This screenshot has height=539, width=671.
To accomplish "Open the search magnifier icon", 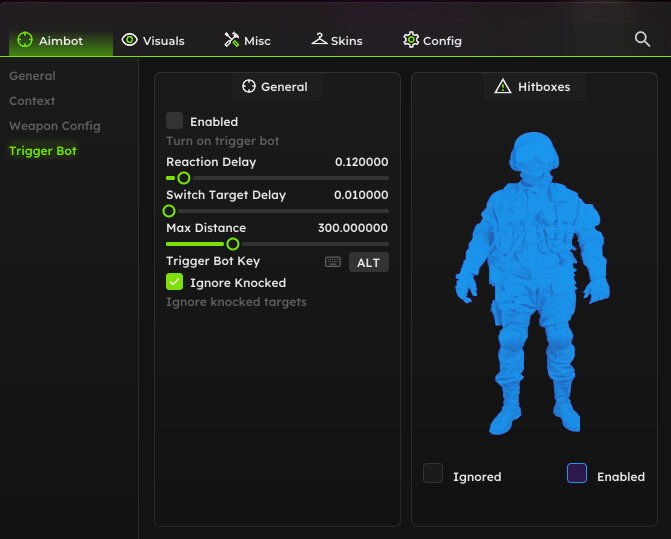I will click(x=642, y=39).
